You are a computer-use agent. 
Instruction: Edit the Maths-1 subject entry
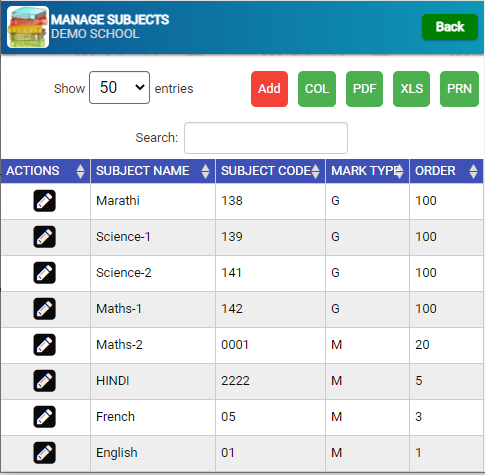[44, 309]
